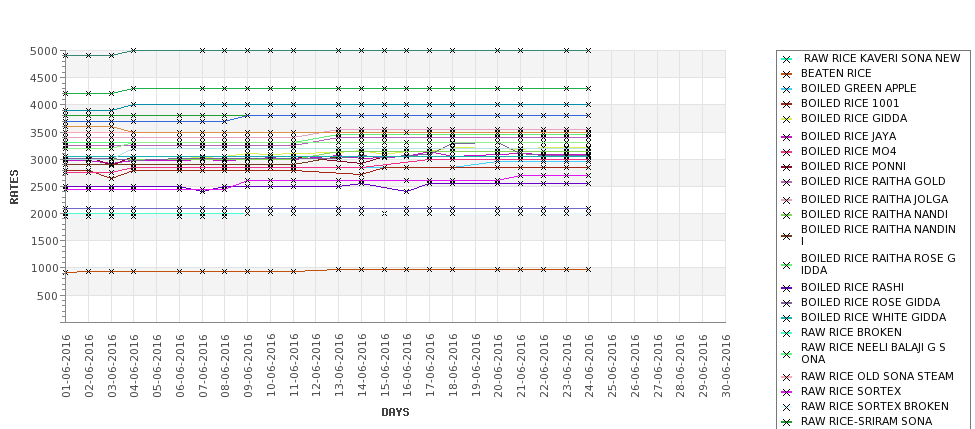Select the BOILED RICE WHITE GIDDA legend label
The image size is (975, 429).
(873, 317)
